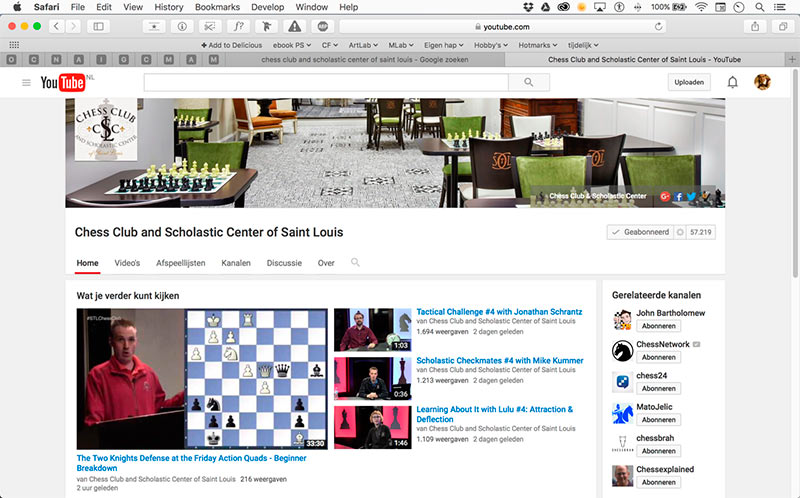Open YouTube notifications bell
This screenshot has height=498, width=800.
[x=732, y=82]
